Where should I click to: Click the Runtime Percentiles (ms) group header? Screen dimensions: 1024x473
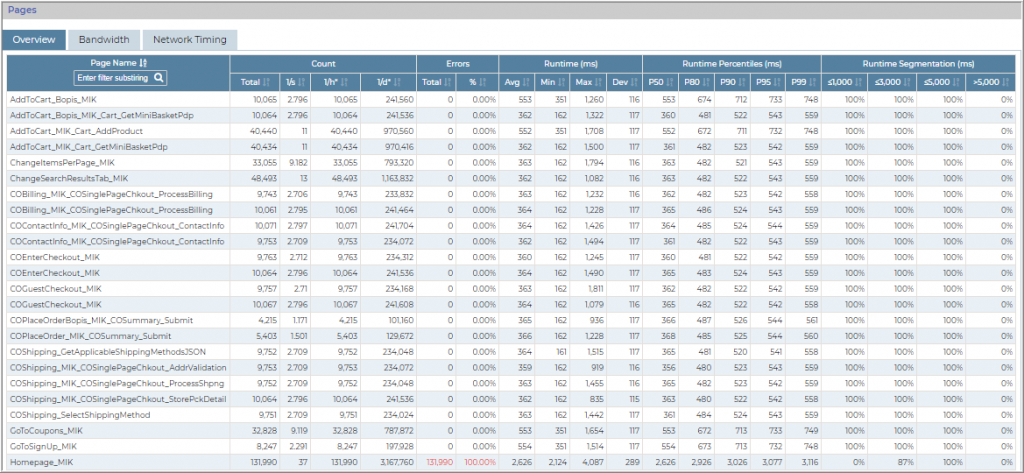click(732, 64)
